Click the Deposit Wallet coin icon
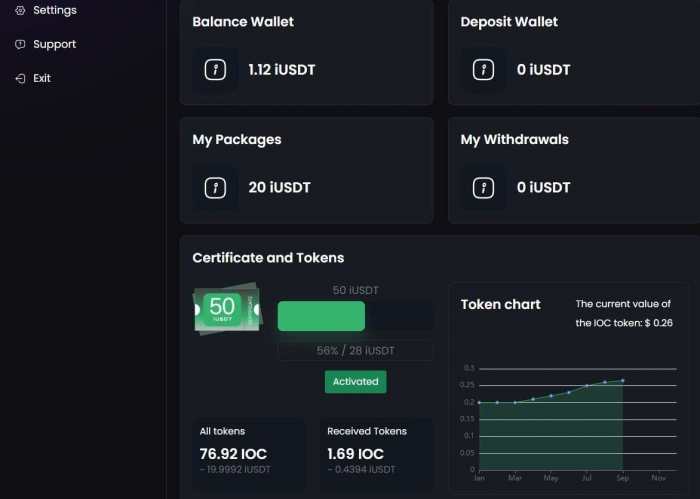700x499 pixels. click(483, 70)
